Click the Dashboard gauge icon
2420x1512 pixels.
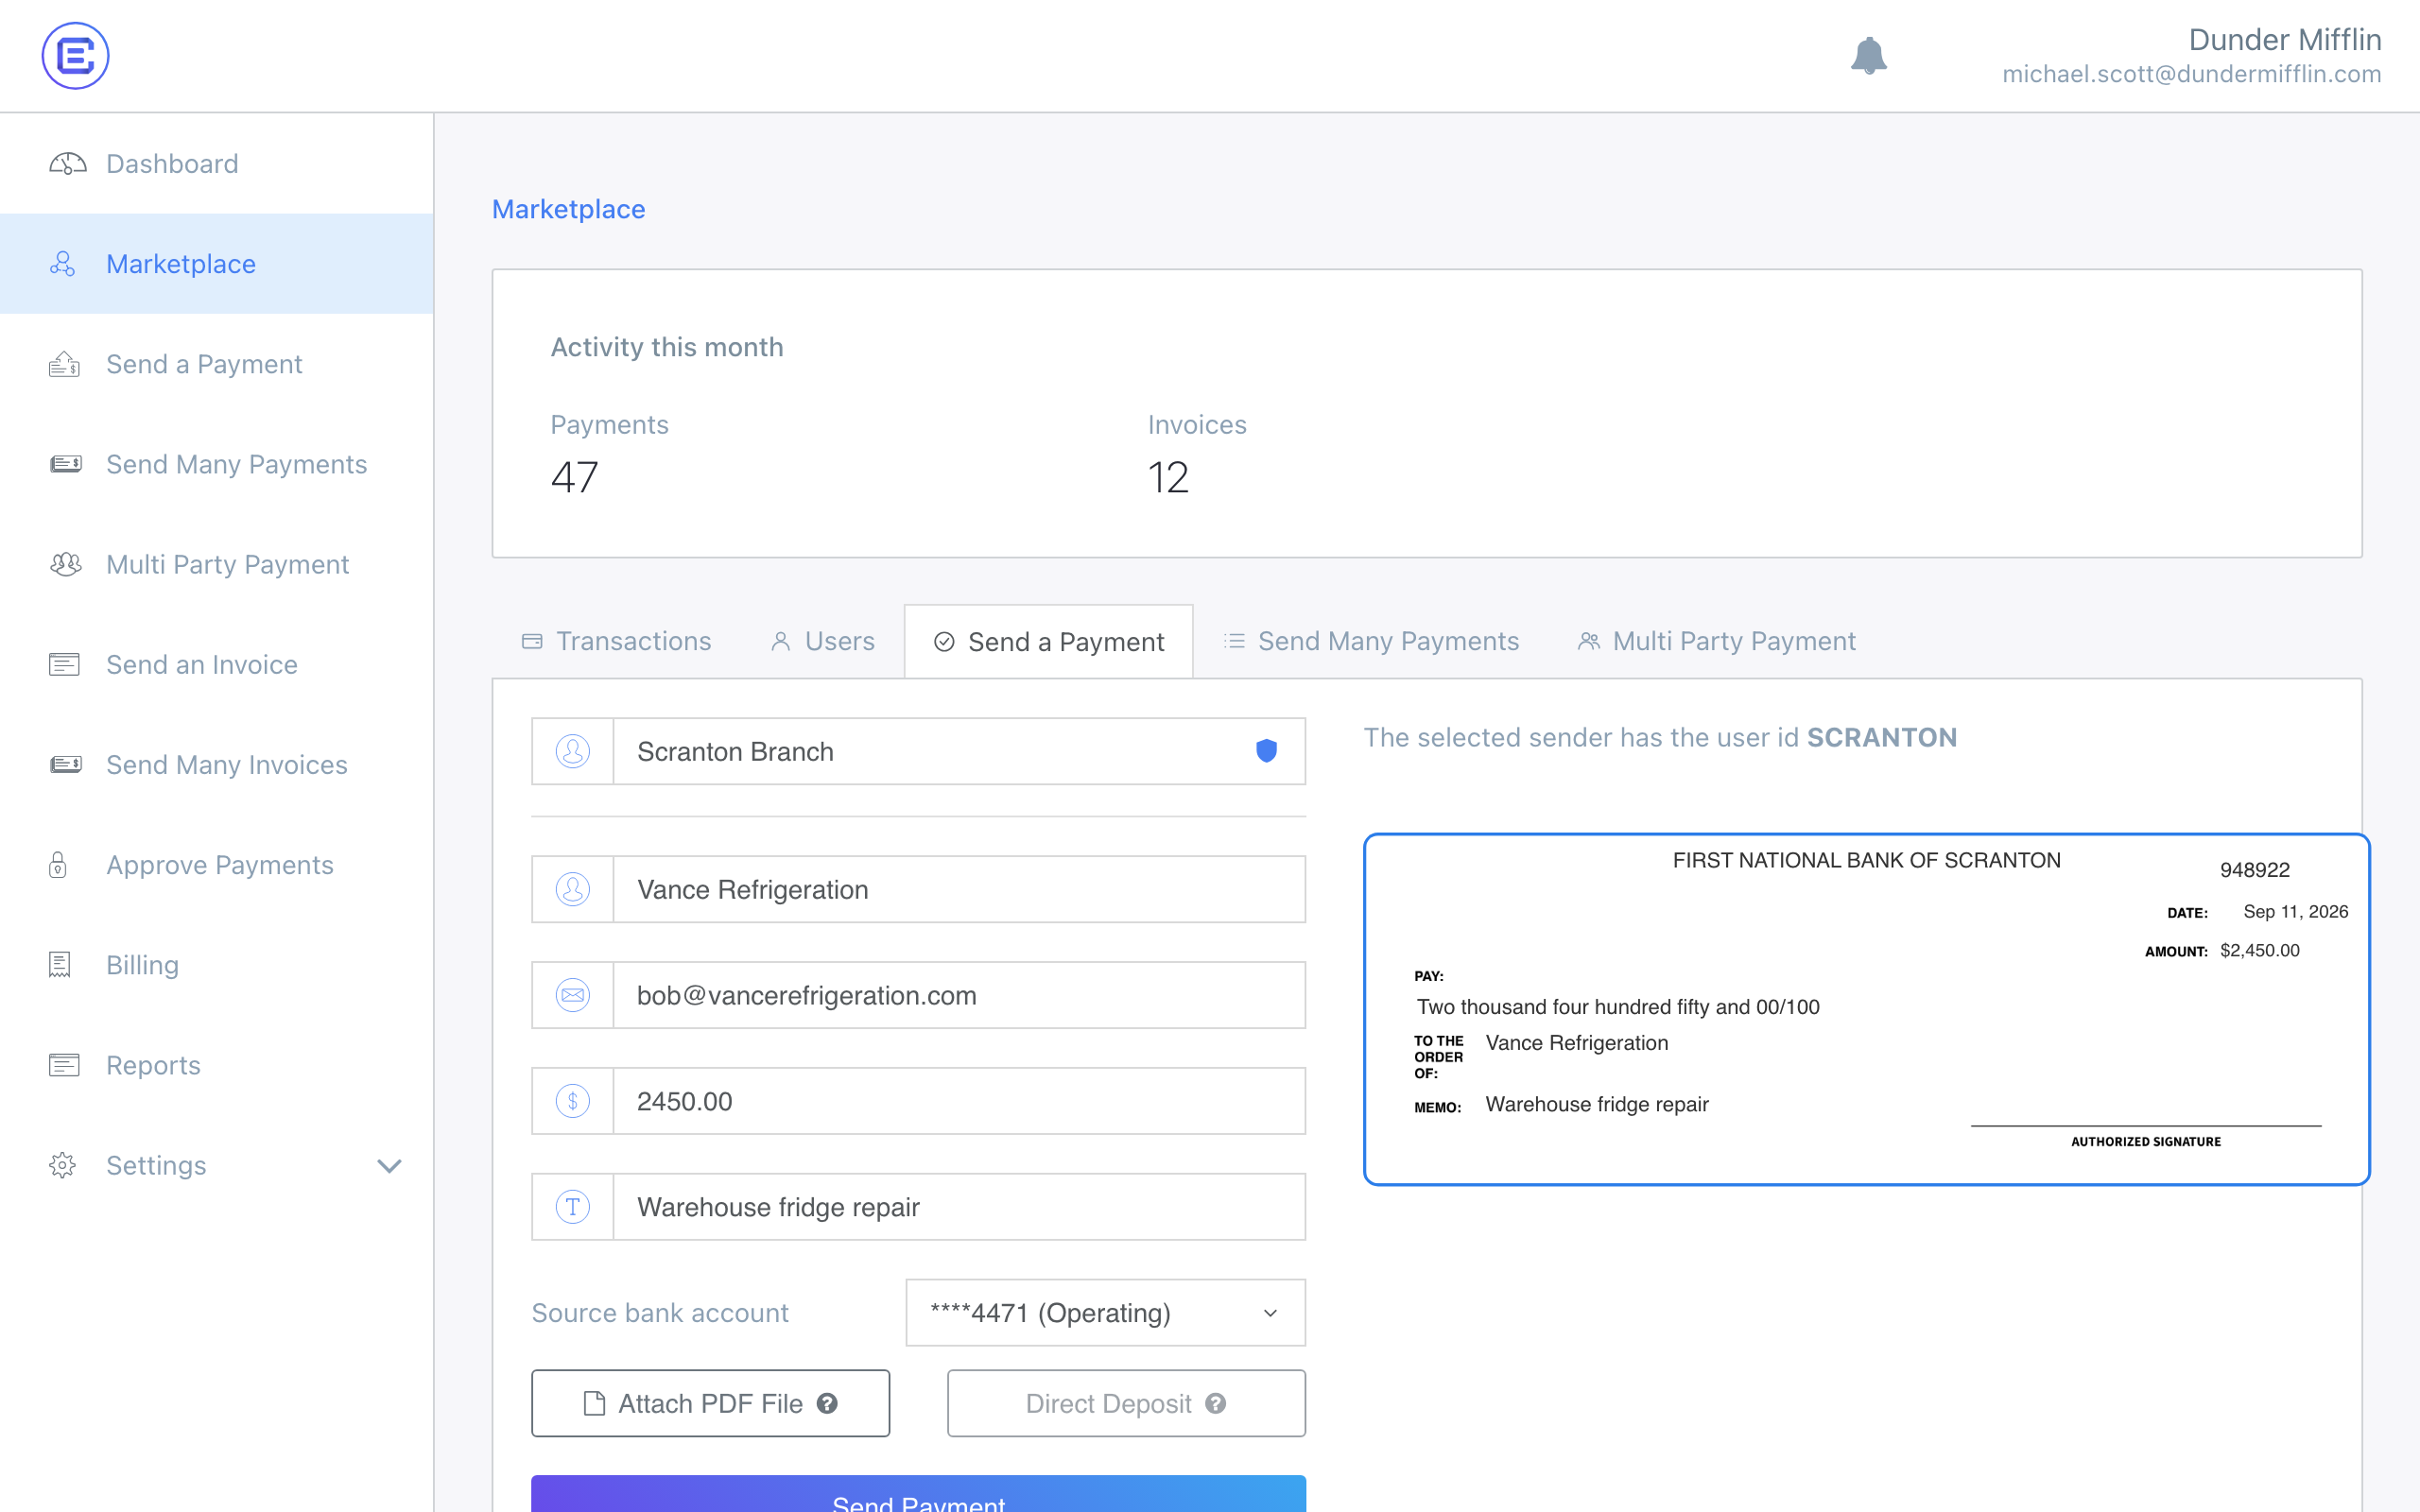click(67, 164)
